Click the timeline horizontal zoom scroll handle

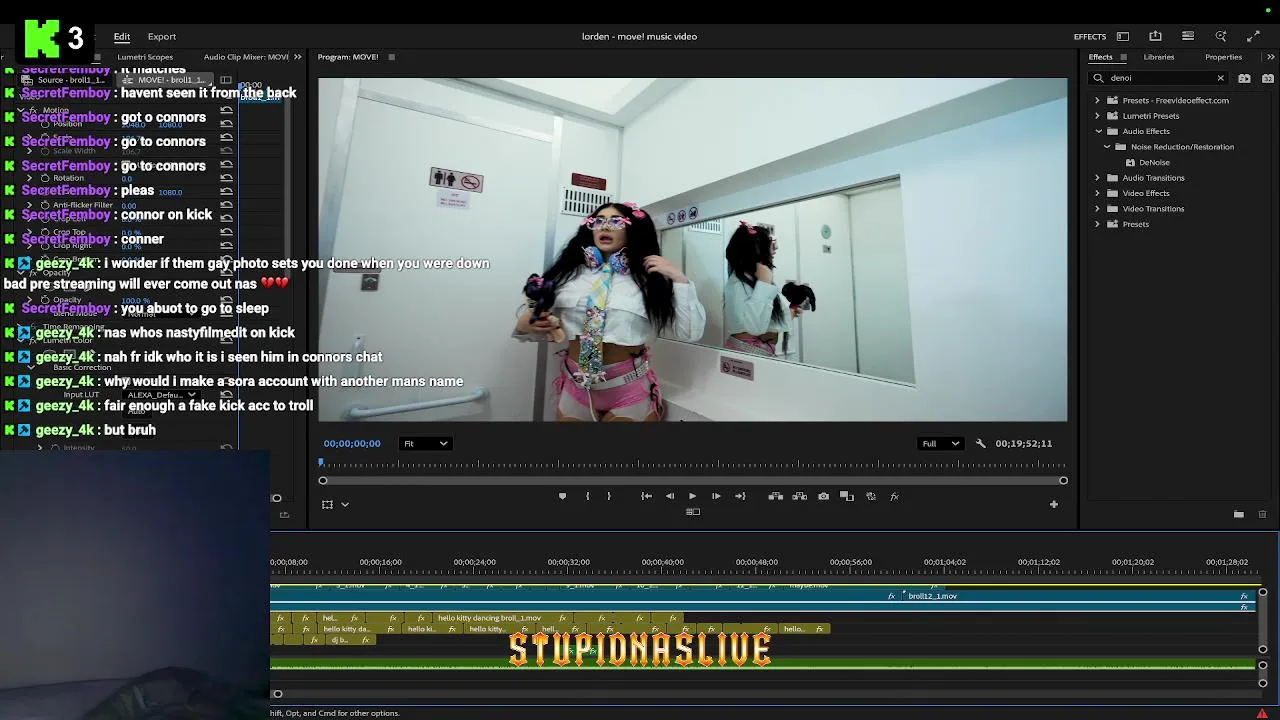(277, 694)
